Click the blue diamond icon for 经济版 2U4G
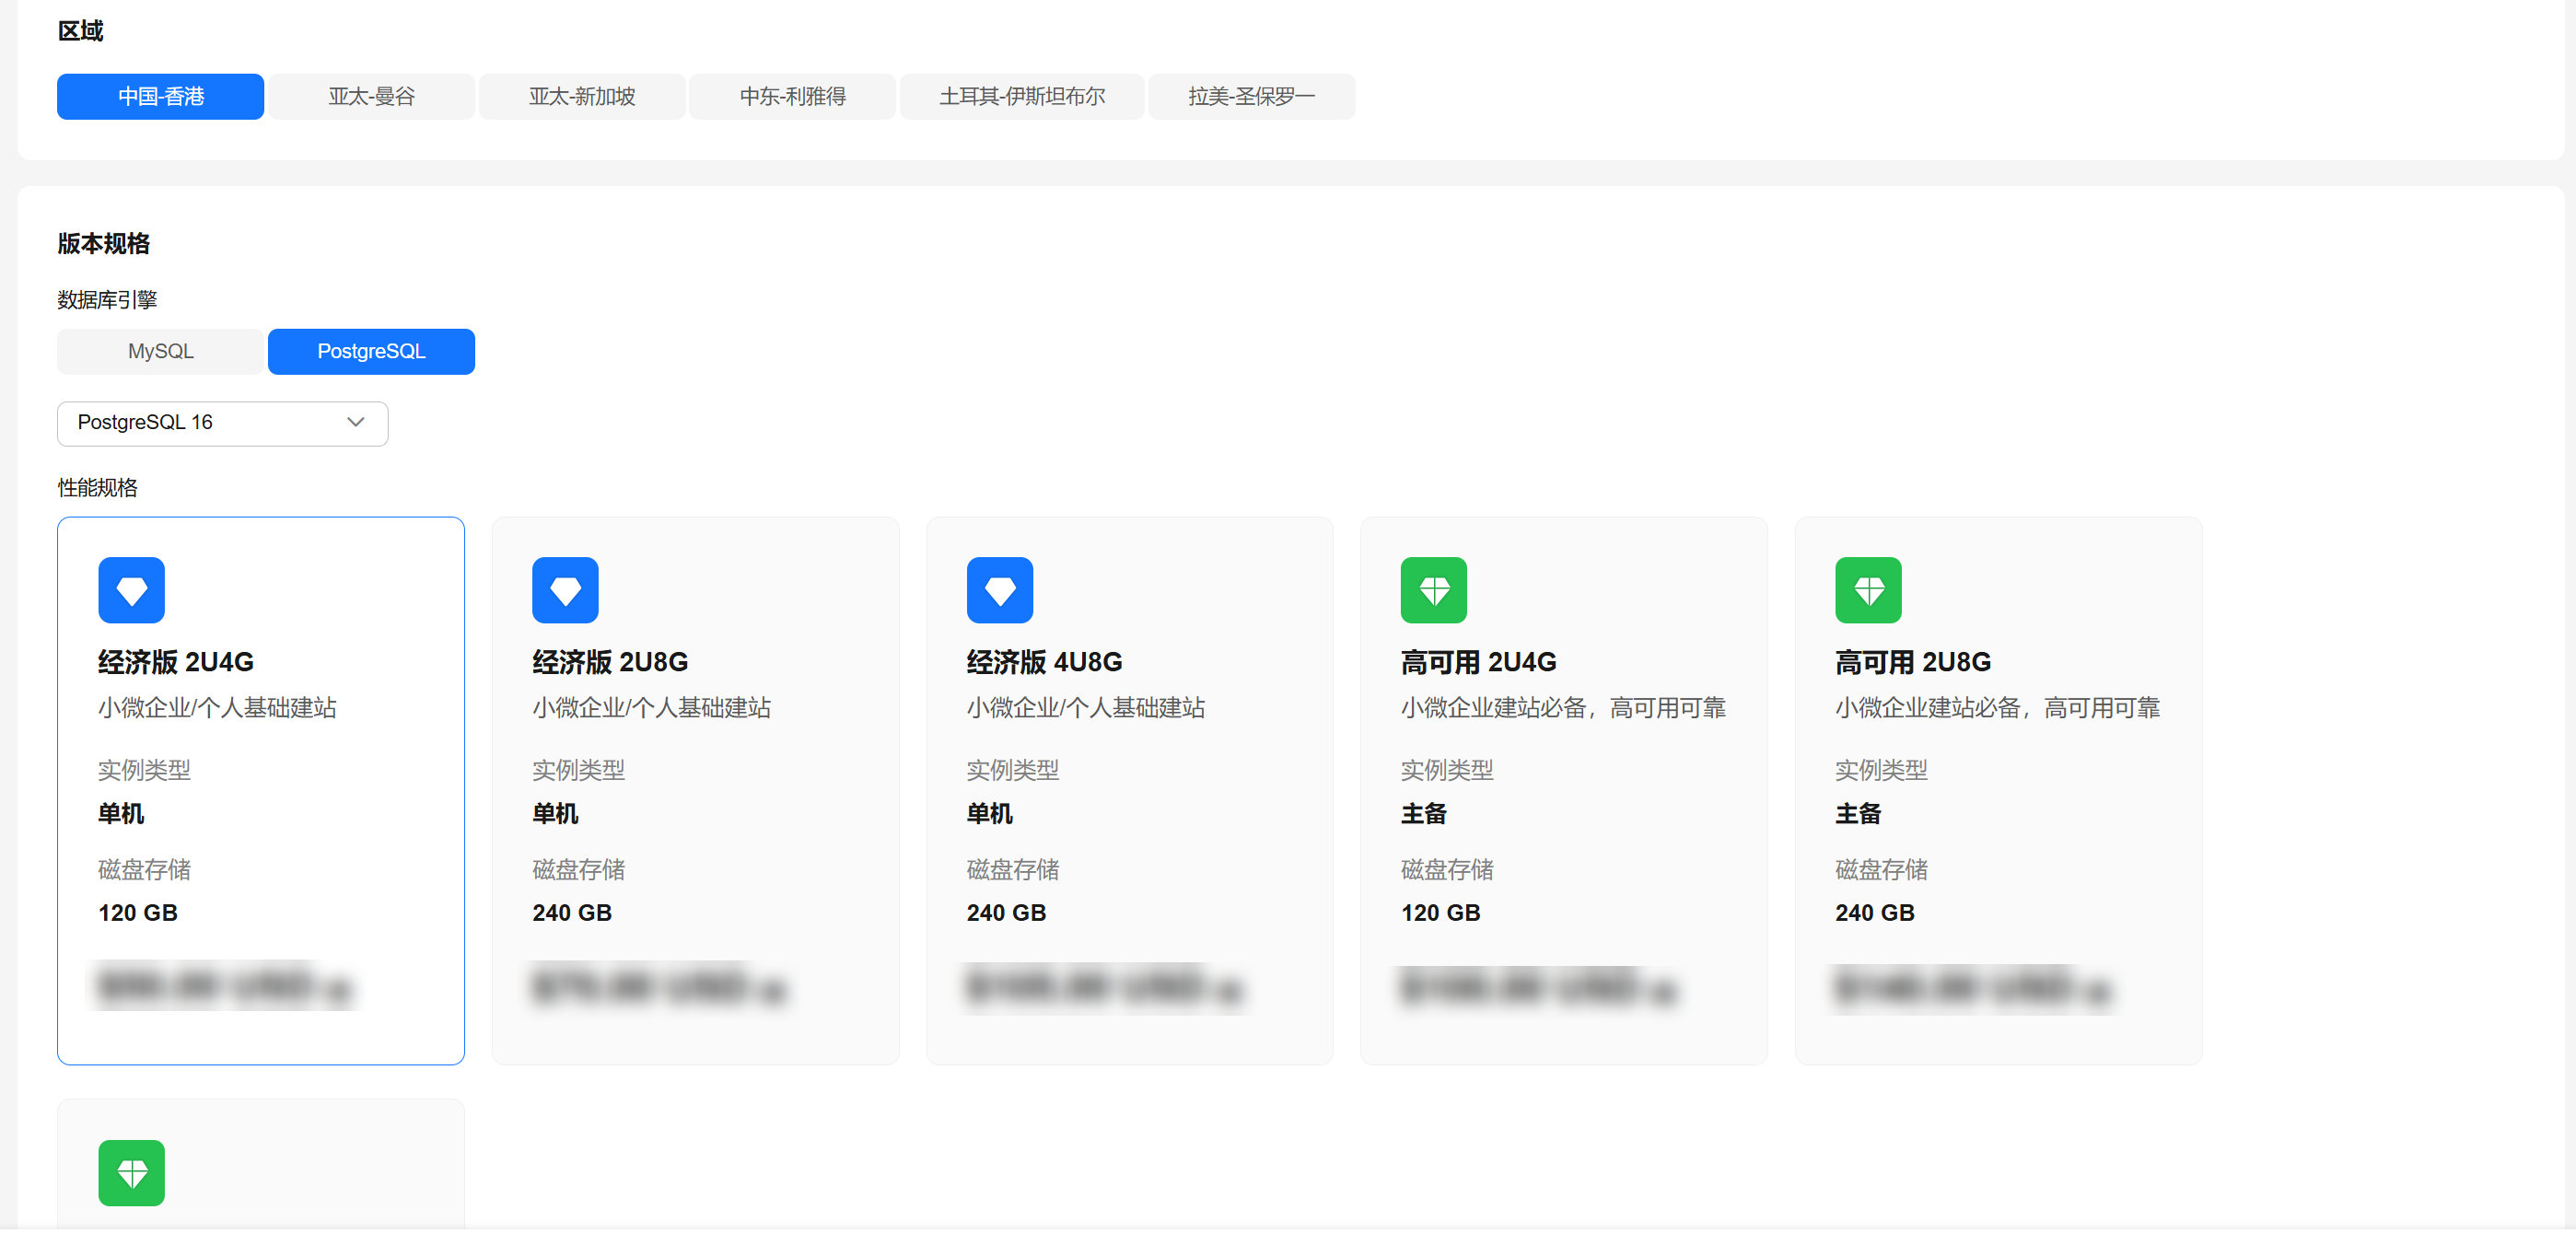 click(131, 590)
